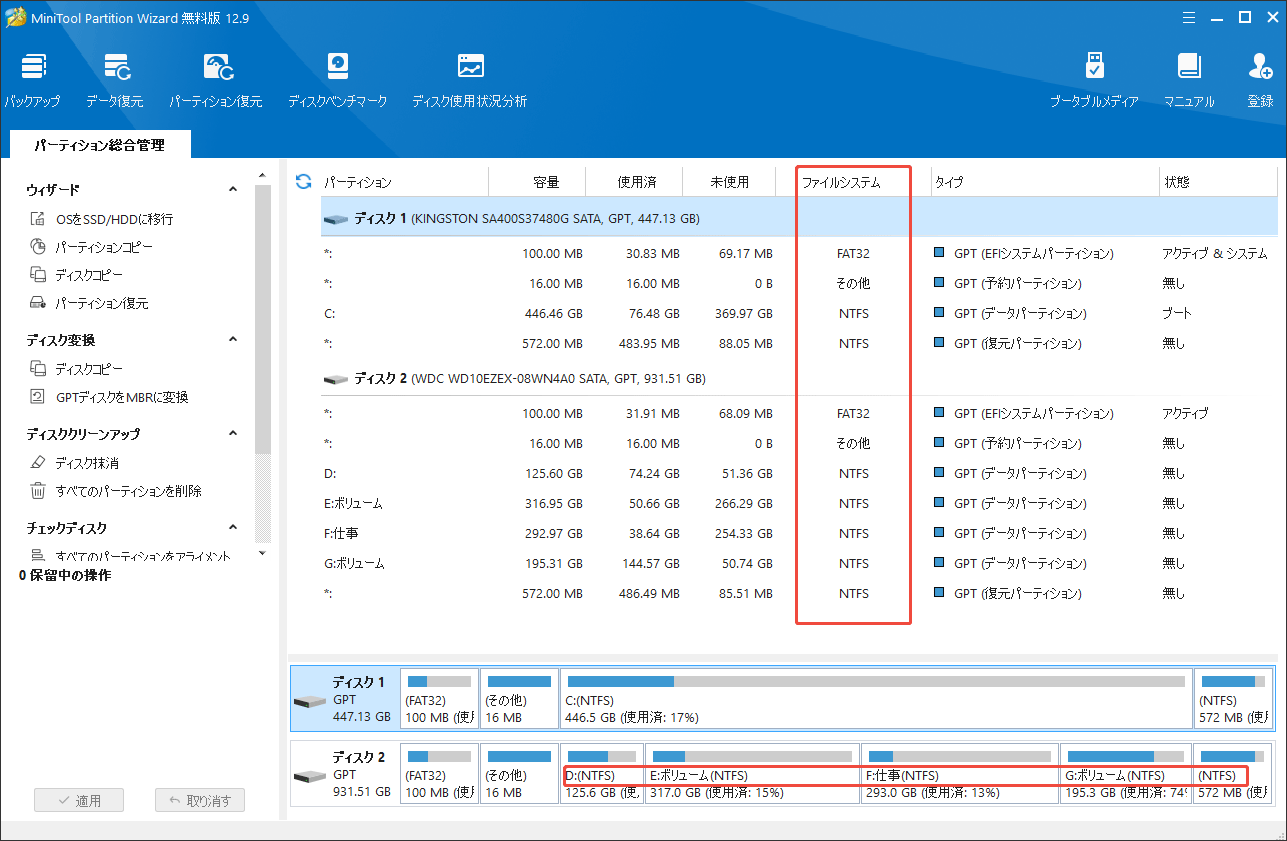
Task: Select the G:ボリューム partition row
Action: coord(799,563)
